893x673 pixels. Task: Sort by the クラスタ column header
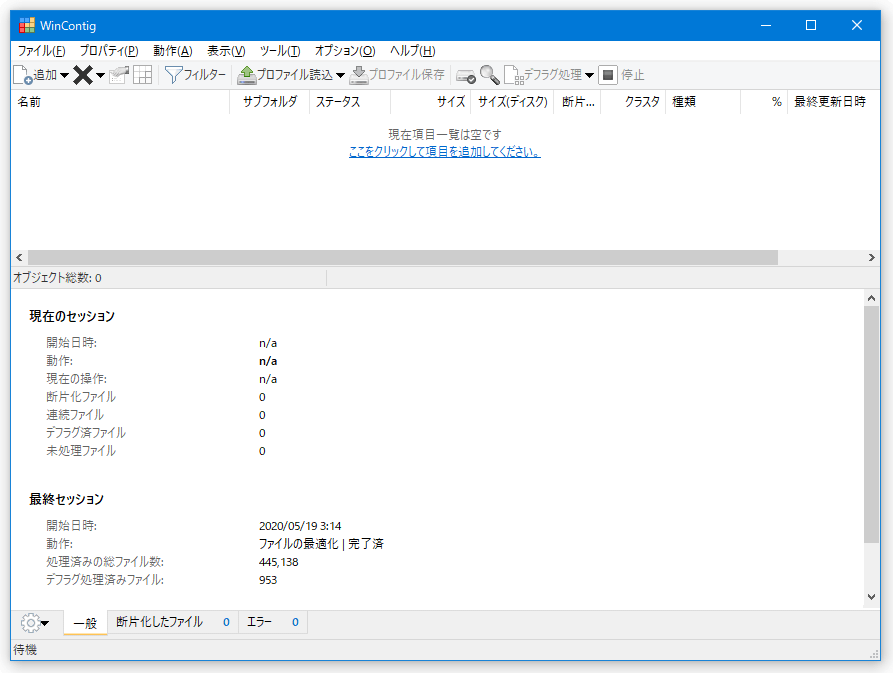(633, 102)
